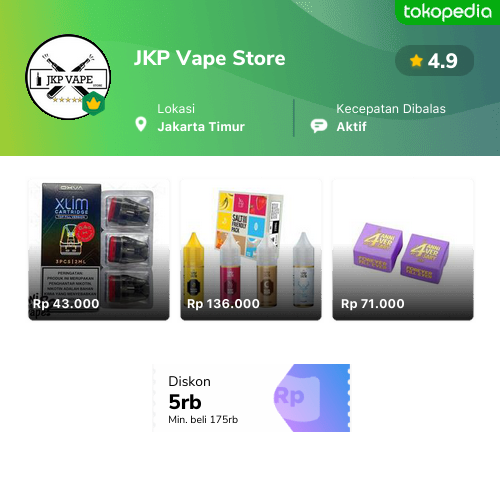Screen dimensions: 500x500
Task: Open the purple anniversary box product thumbnail
Action: 403,250
